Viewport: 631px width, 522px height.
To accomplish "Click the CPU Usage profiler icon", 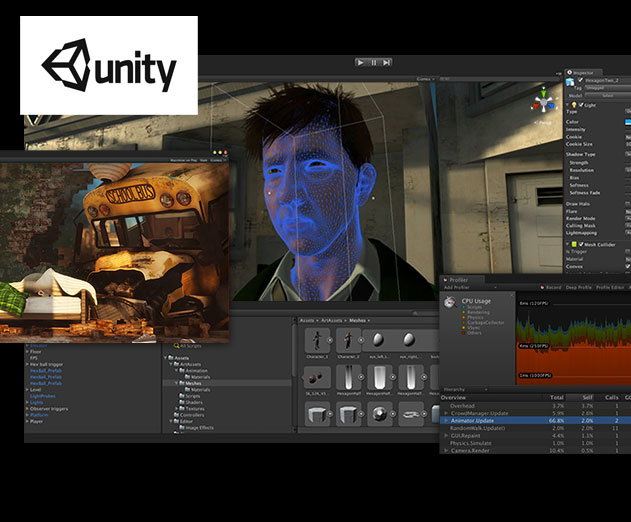I will click(x=450, y=302).
